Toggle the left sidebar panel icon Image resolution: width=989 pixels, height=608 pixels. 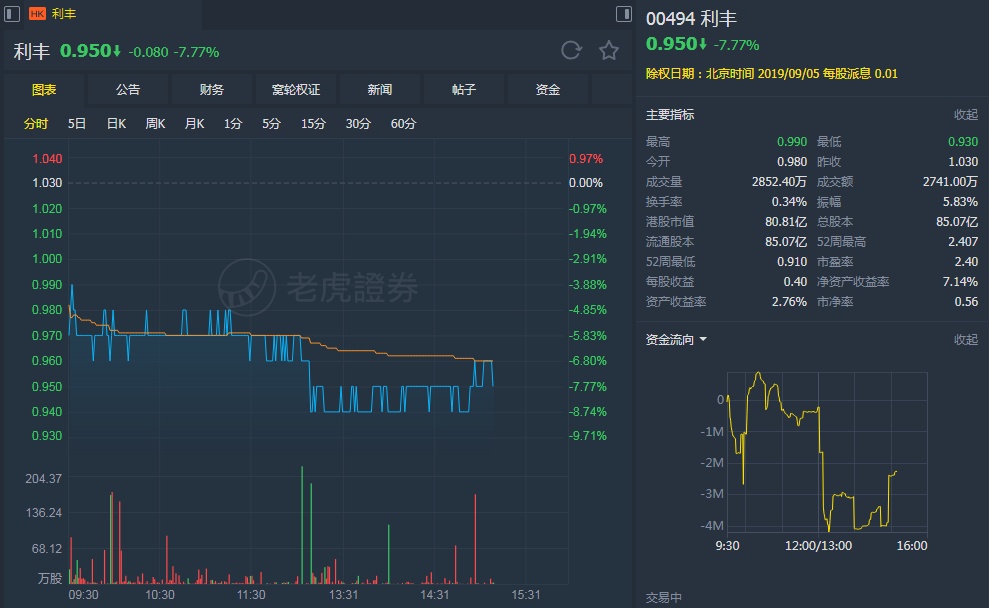pos(12,13)
